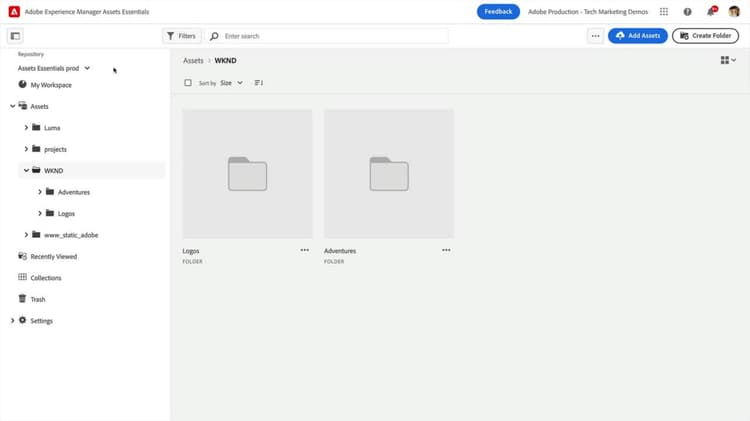
Task: Open Assets Essentials prod repository dropdown
Action: [x=54, y=68]
